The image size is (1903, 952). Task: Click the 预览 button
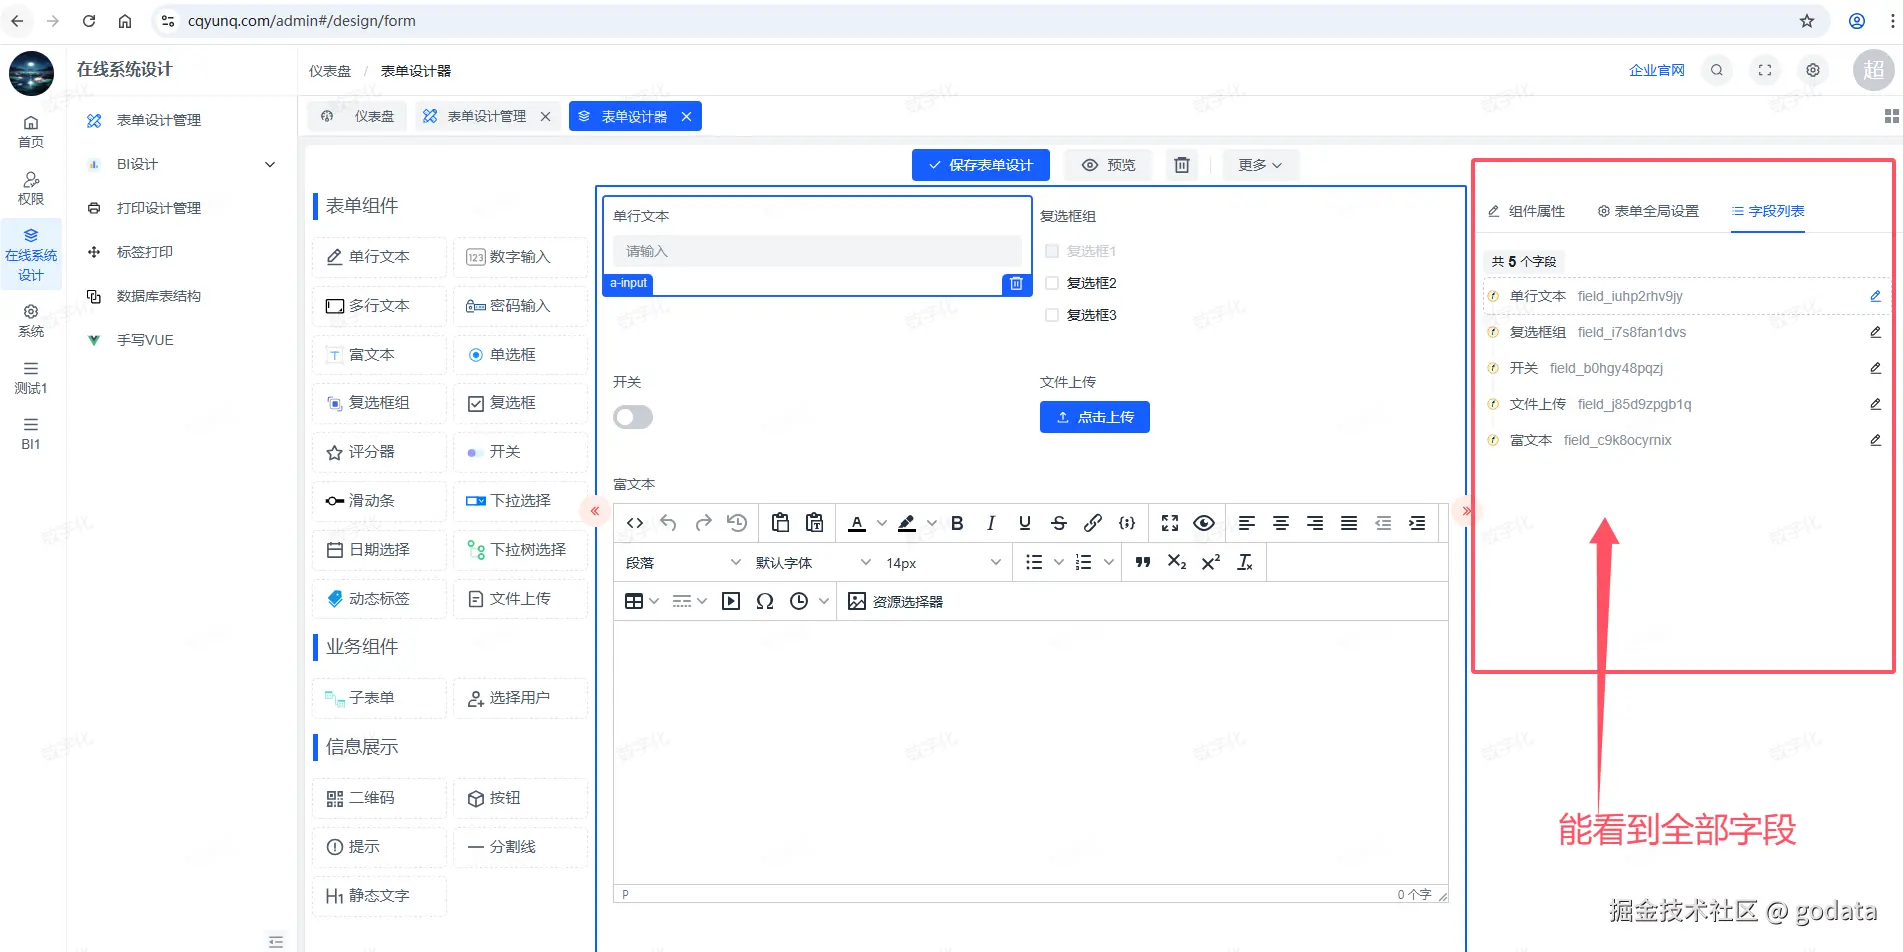pos(1109,165)
